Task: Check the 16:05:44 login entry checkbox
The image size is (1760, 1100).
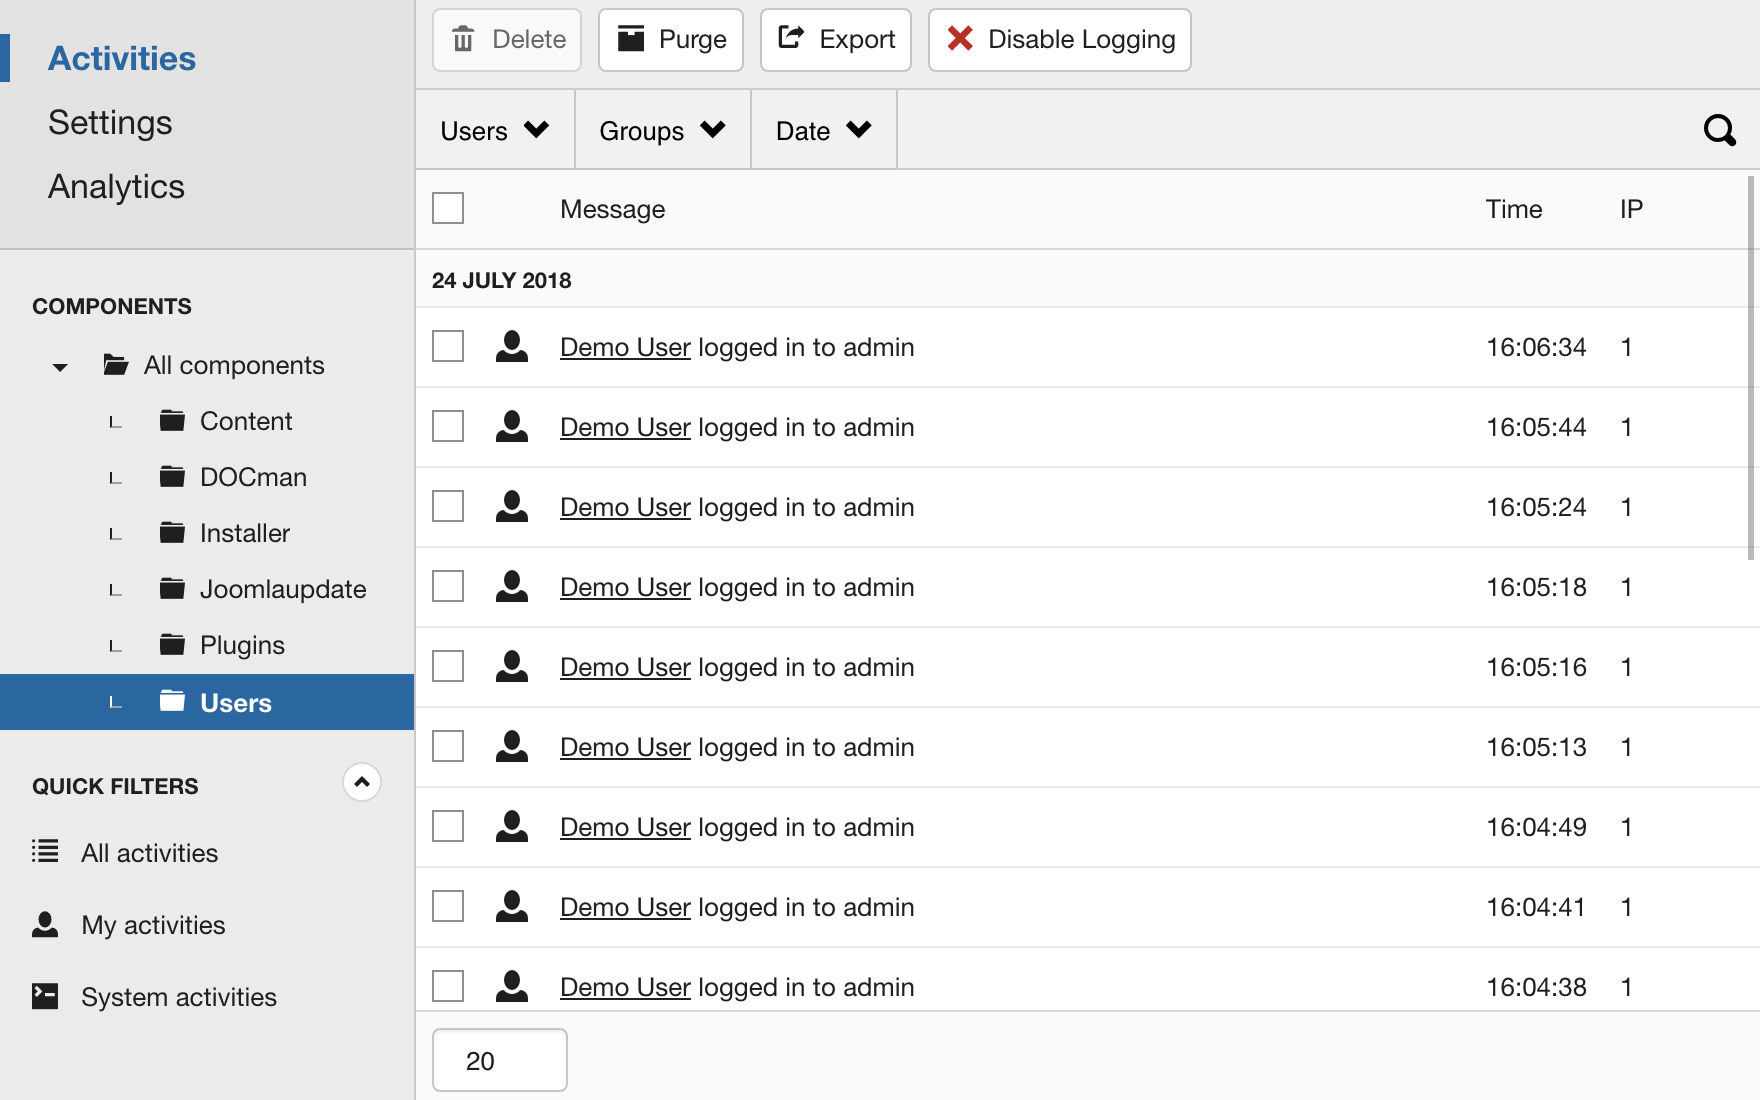Action: pos(448,427)
